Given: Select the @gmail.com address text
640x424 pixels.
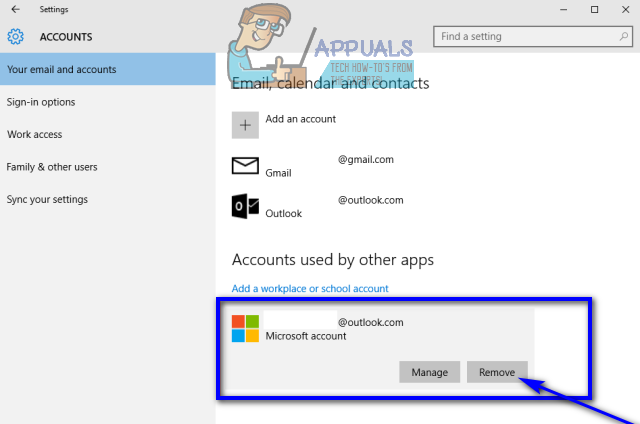Looking at the screenshot, I should click(x=366, y=160).
